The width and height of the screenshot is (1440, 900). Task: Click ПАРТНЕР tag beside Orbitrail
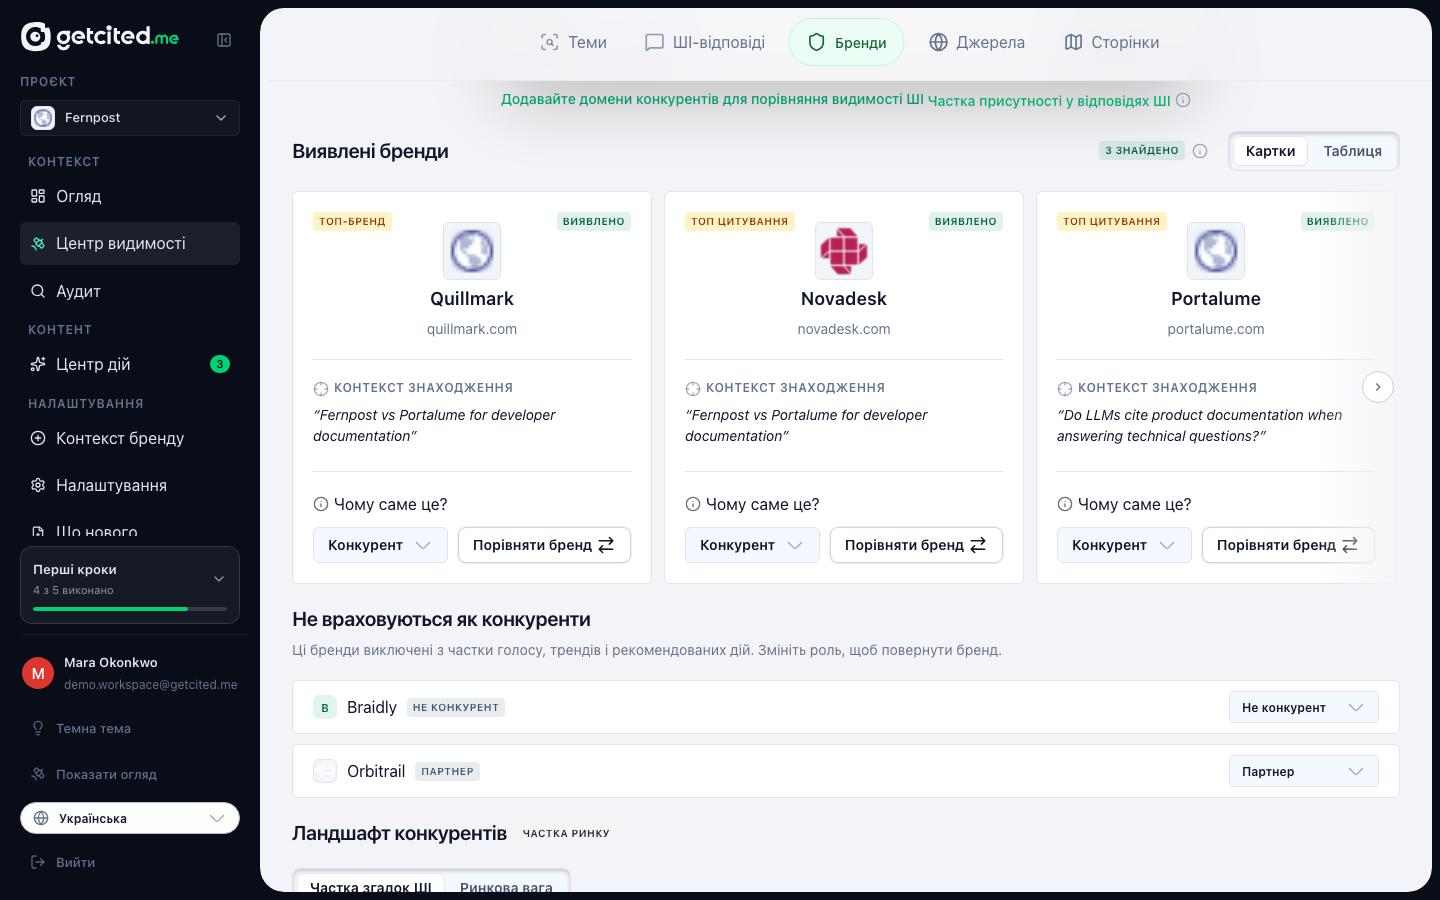447,771
